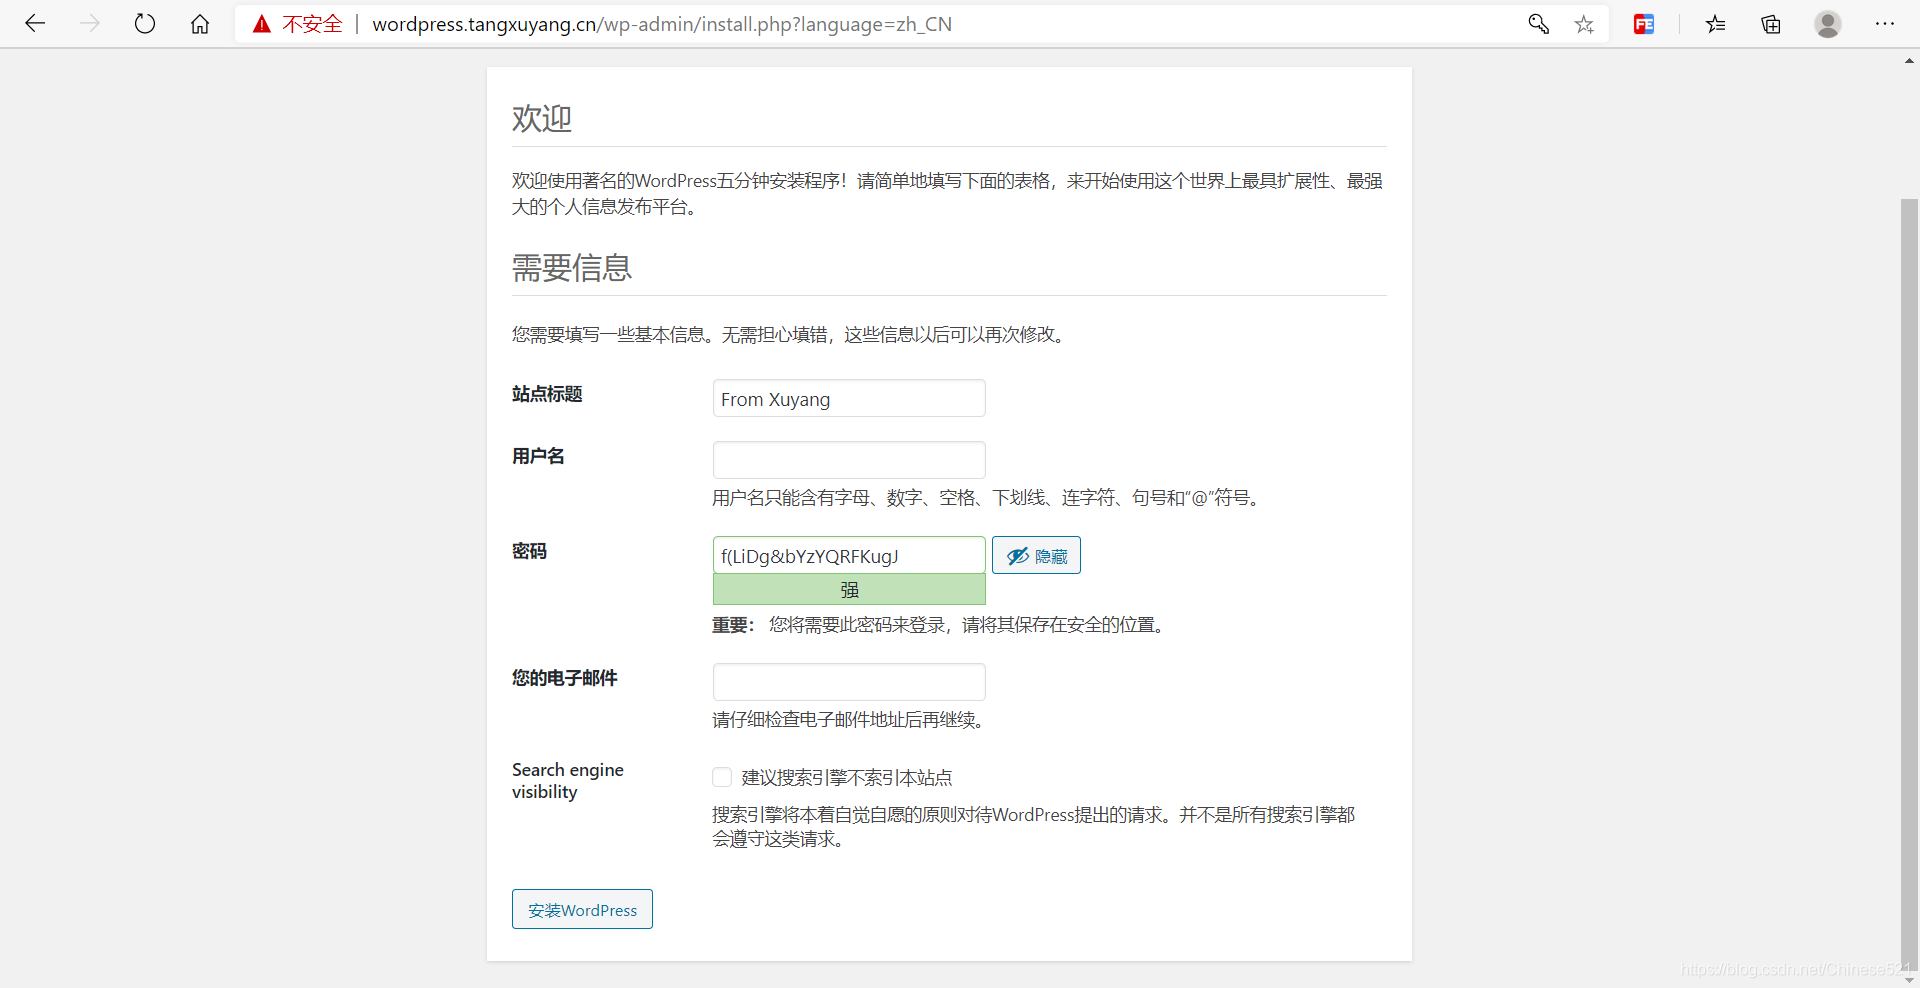Open the saved password key icon
The image size is (1920, 988).
[1538, 24]
